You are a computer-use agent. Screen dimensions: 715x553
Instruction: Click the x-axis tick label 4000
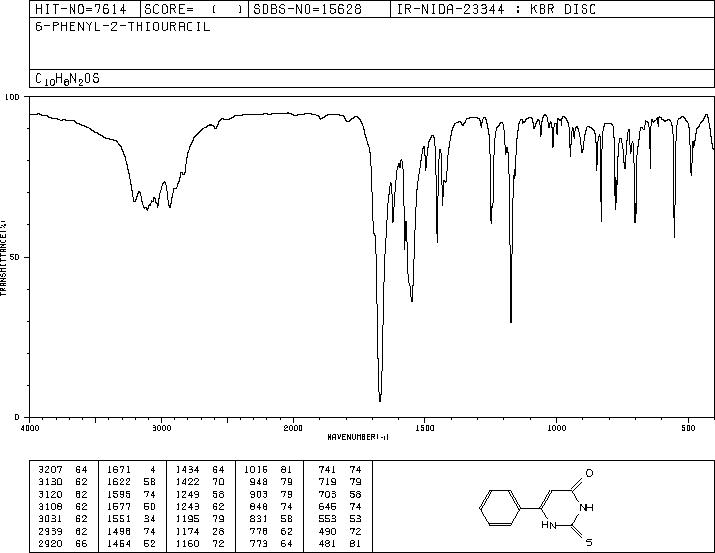[30, 428]
